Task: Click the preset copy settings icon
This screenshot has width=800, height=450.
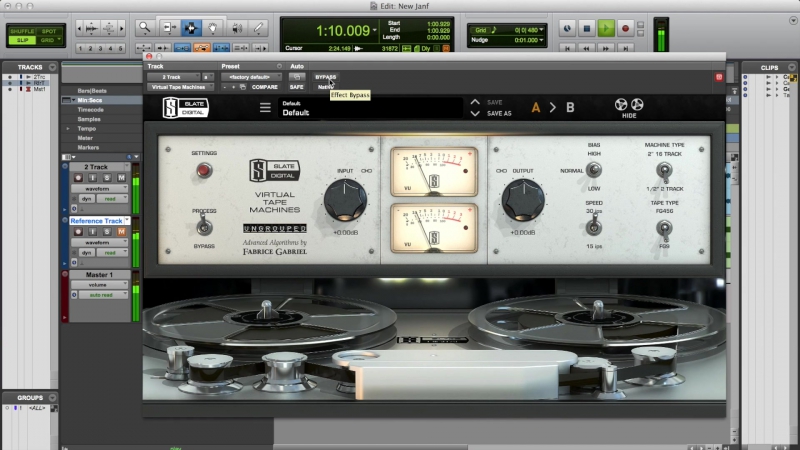Action: point(243,87)
